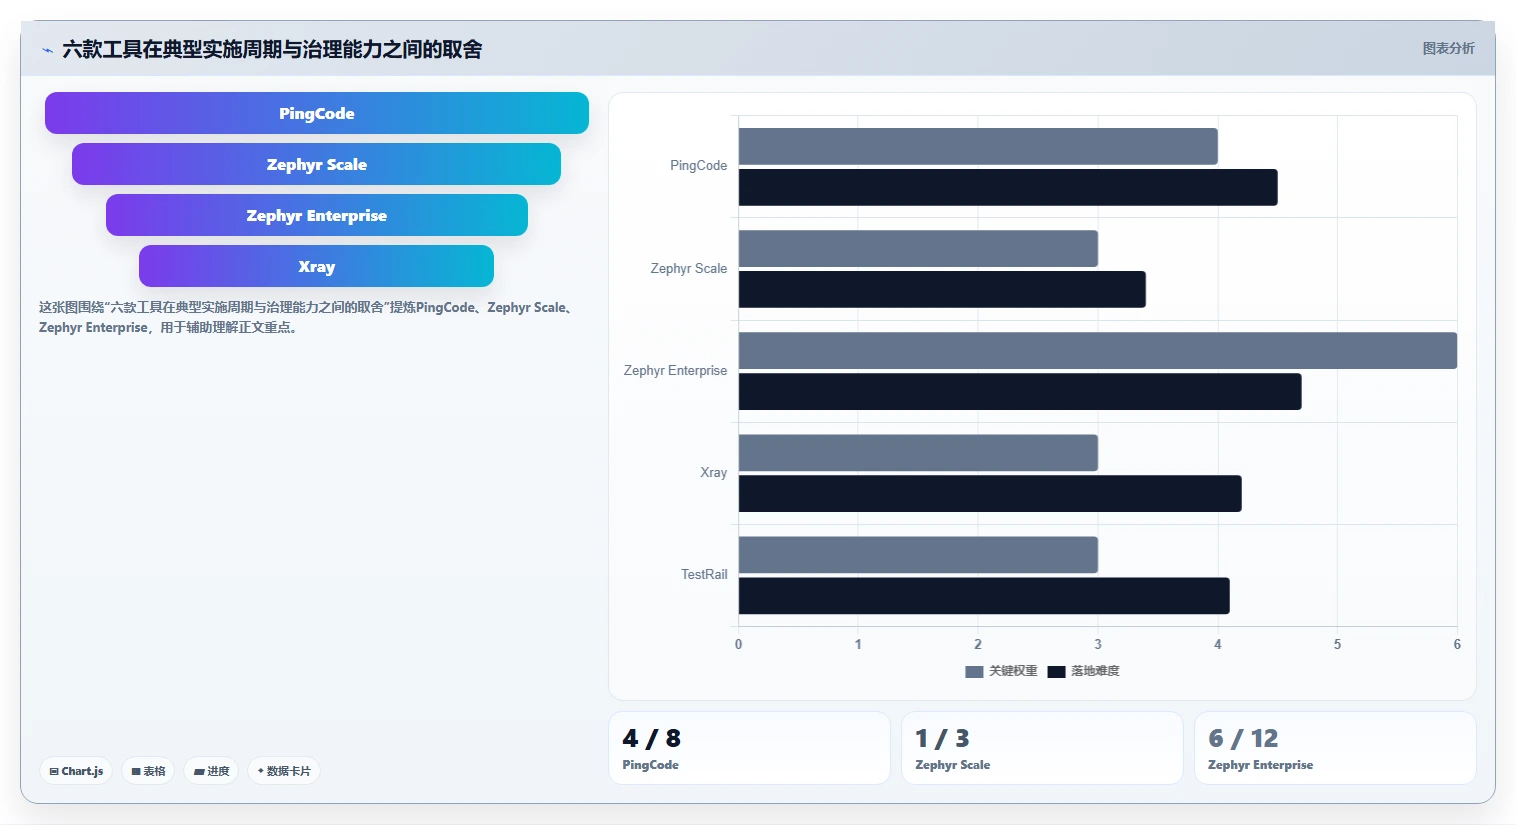Click the small blue icon beside the title

click(47, 50)
